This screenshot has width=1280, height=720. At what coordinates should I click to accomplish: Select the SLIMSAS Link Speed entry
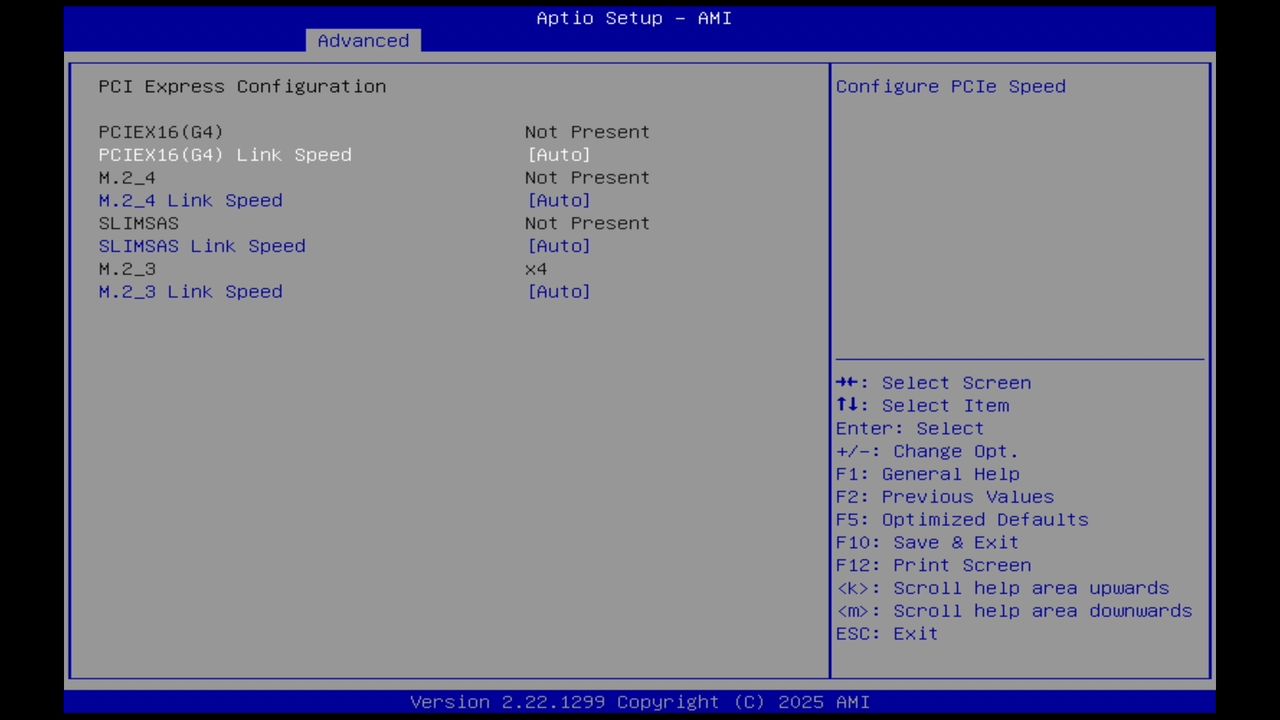202,246
